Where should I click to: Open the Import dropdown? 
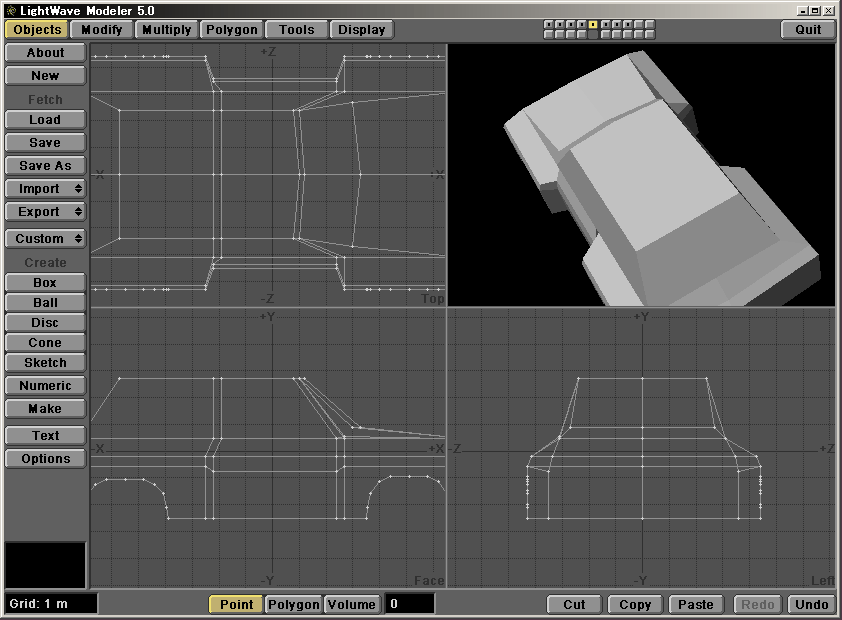coord(45,189)
